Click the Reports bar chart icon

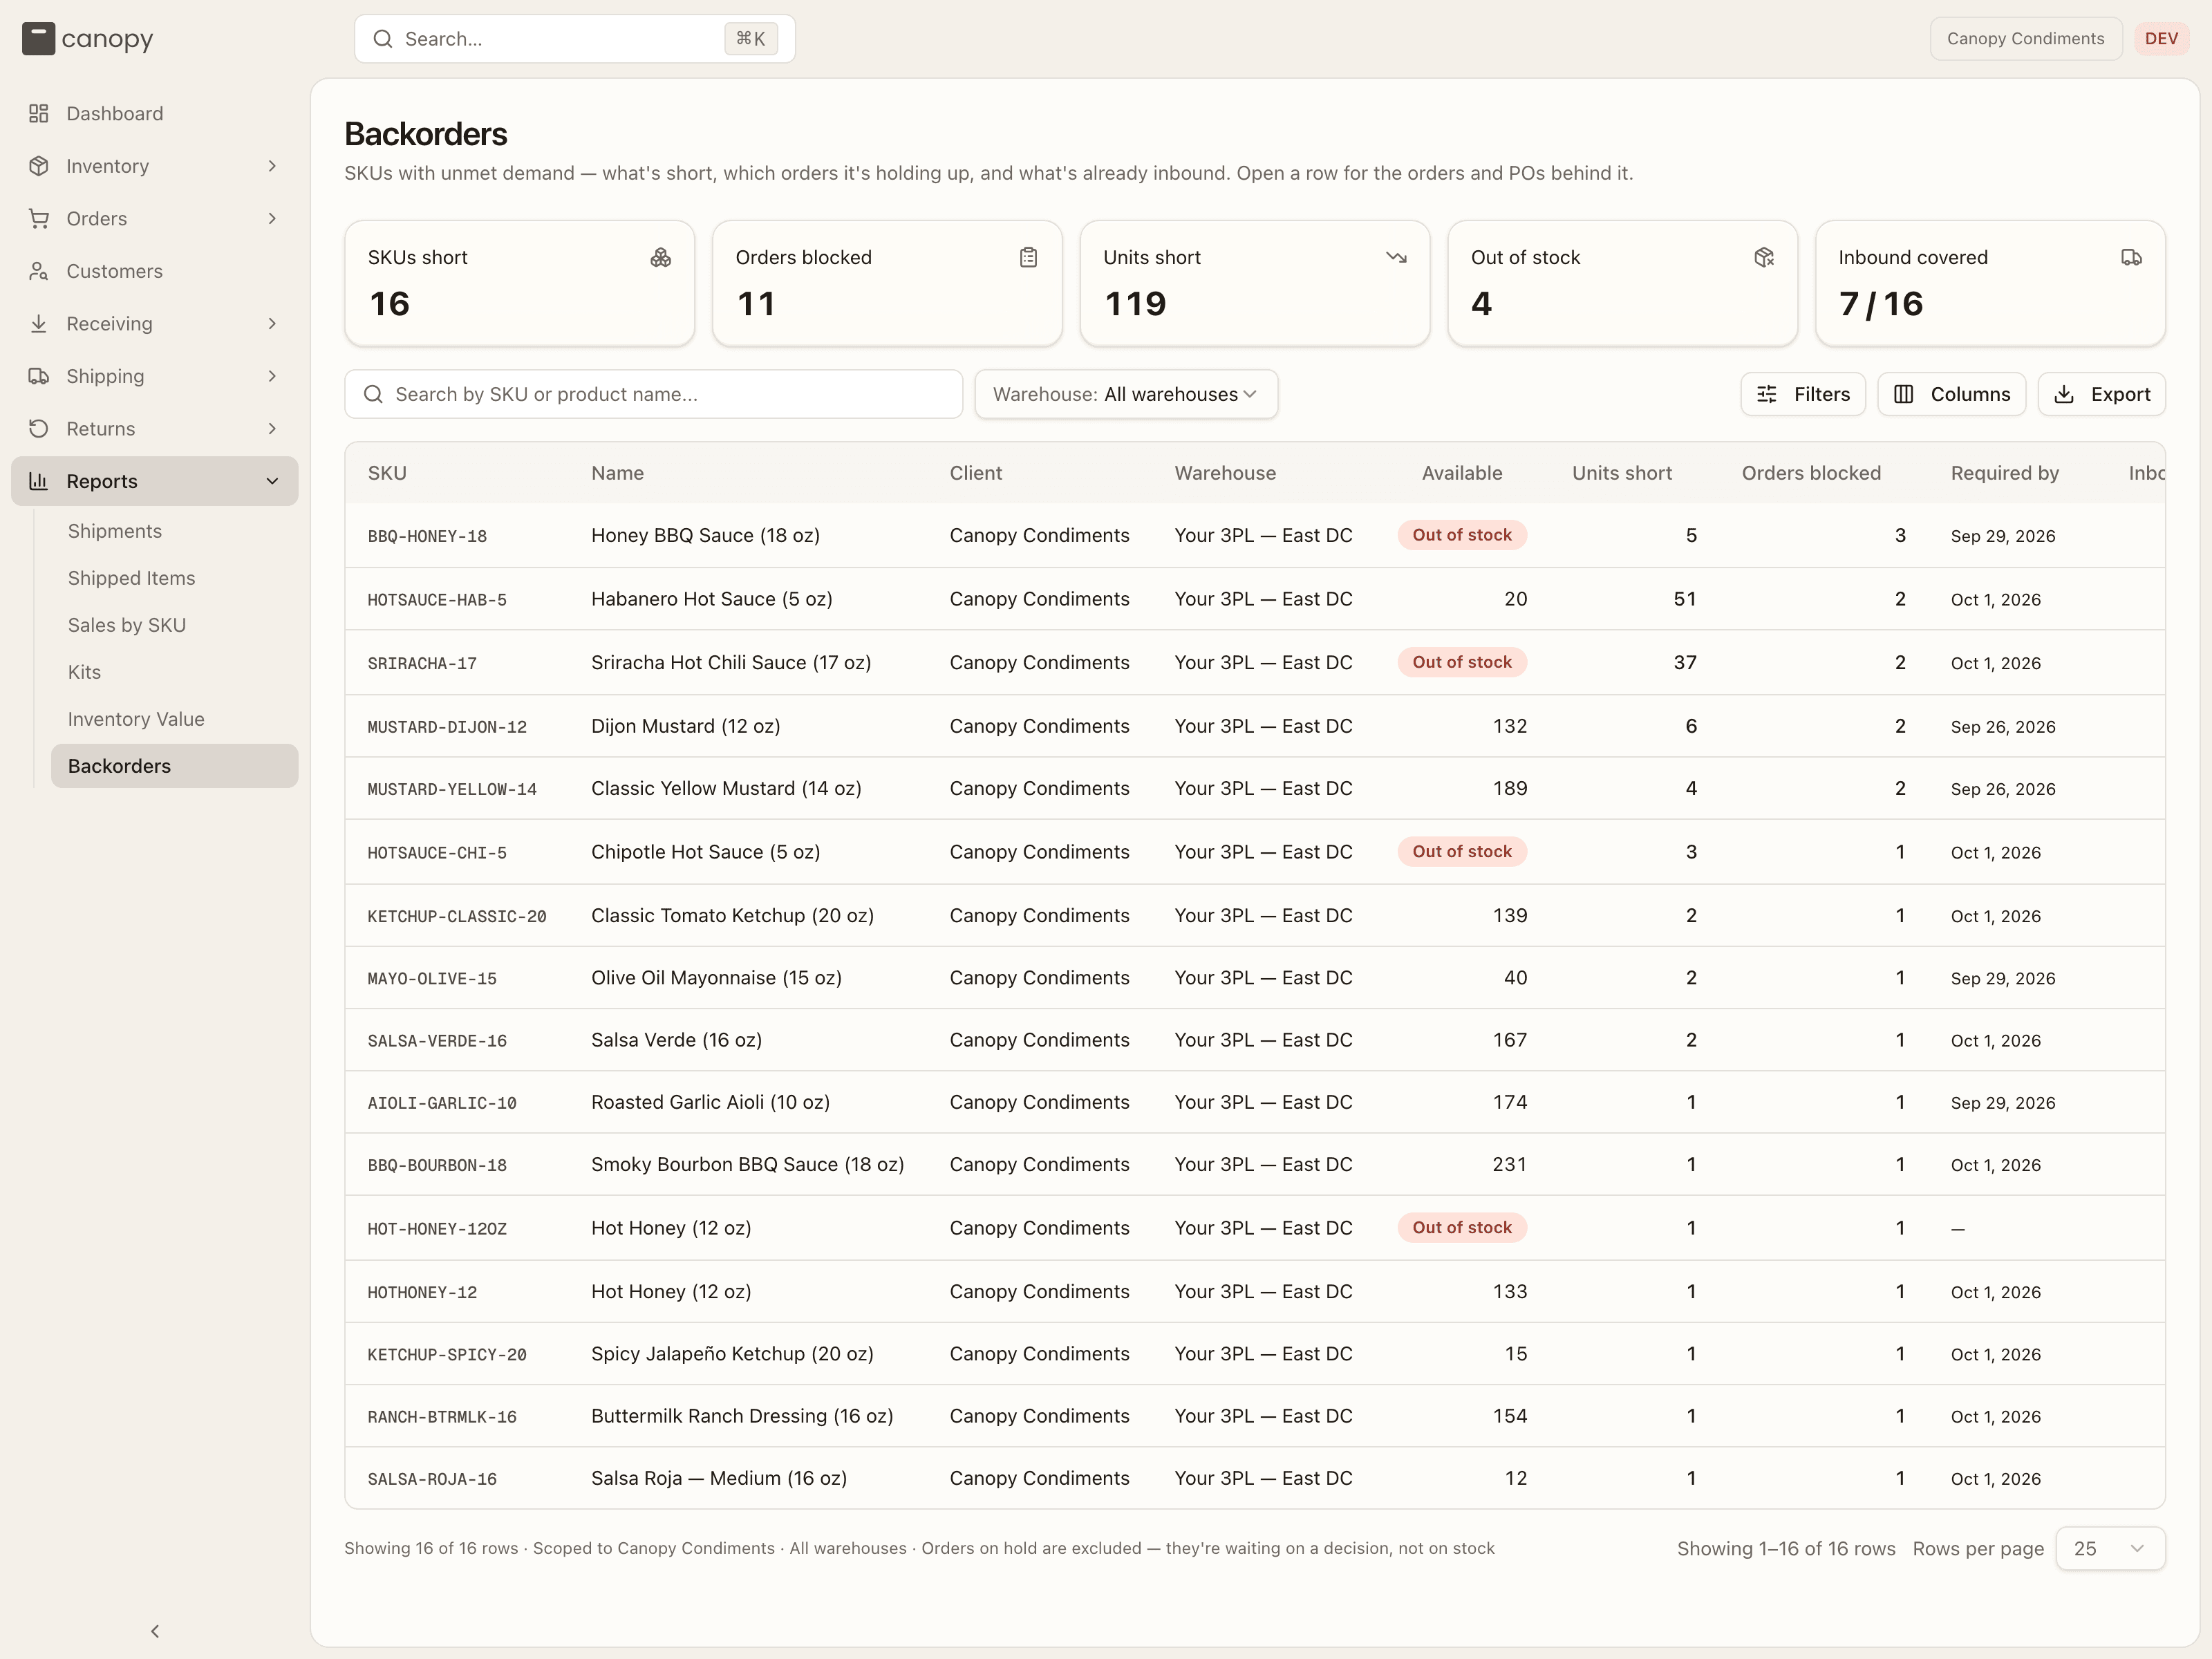click(39, 481)
